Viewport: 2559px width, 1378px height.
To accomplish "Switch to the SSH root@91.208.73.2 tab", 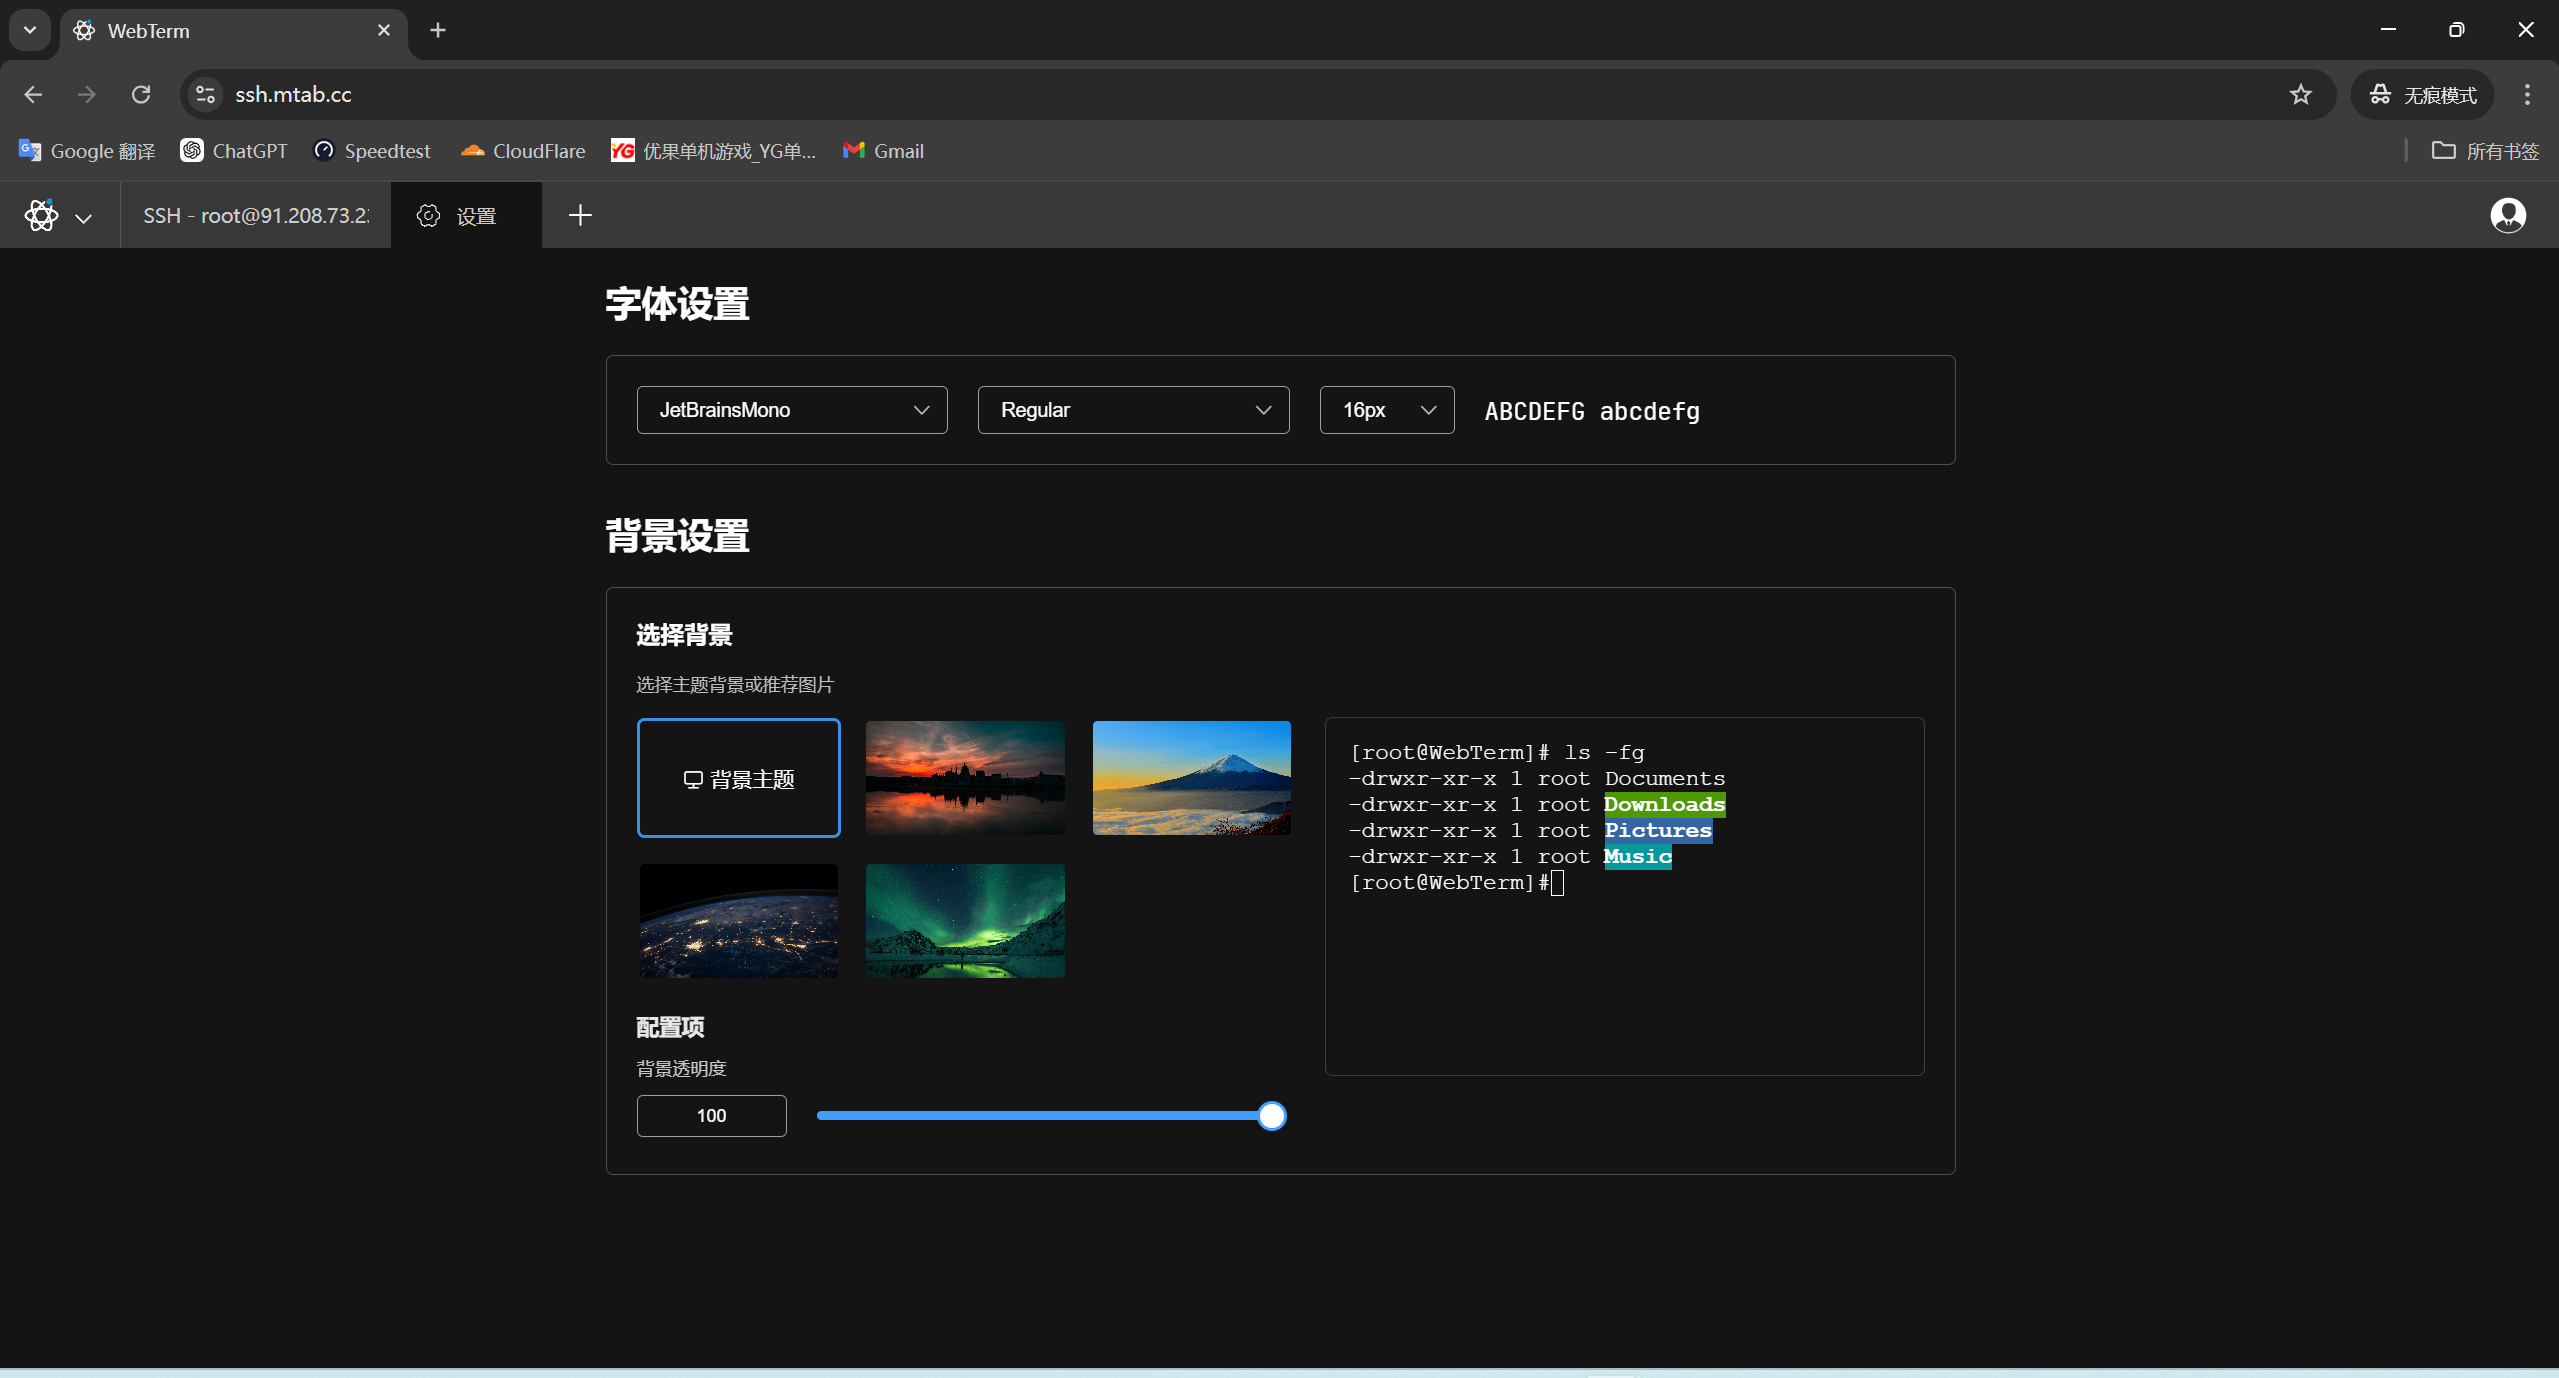I will point(255,215).
